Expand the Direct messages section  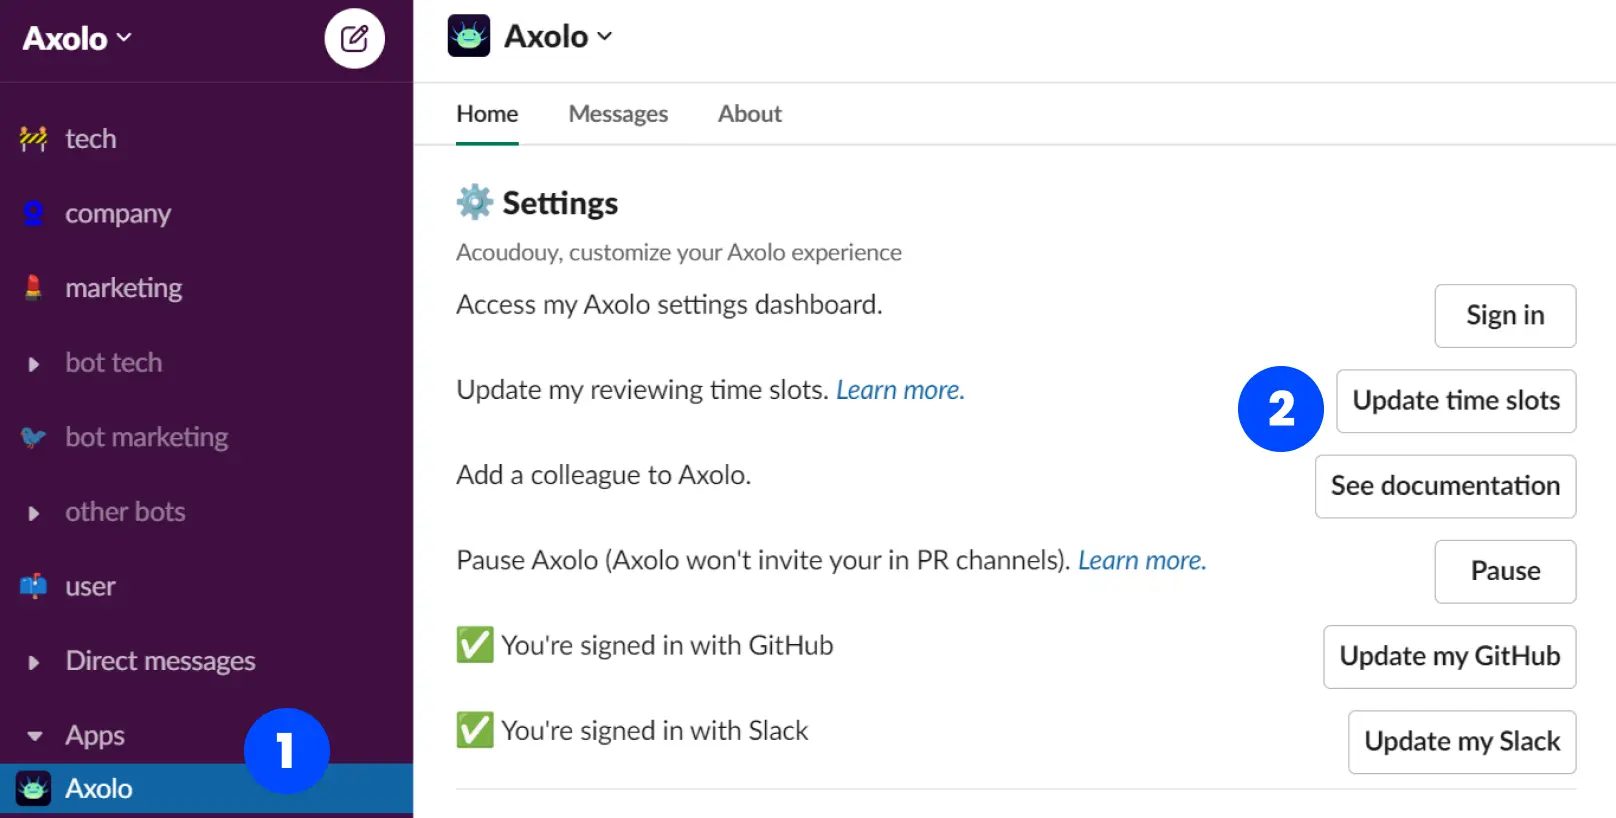click(x=34, y=662)
